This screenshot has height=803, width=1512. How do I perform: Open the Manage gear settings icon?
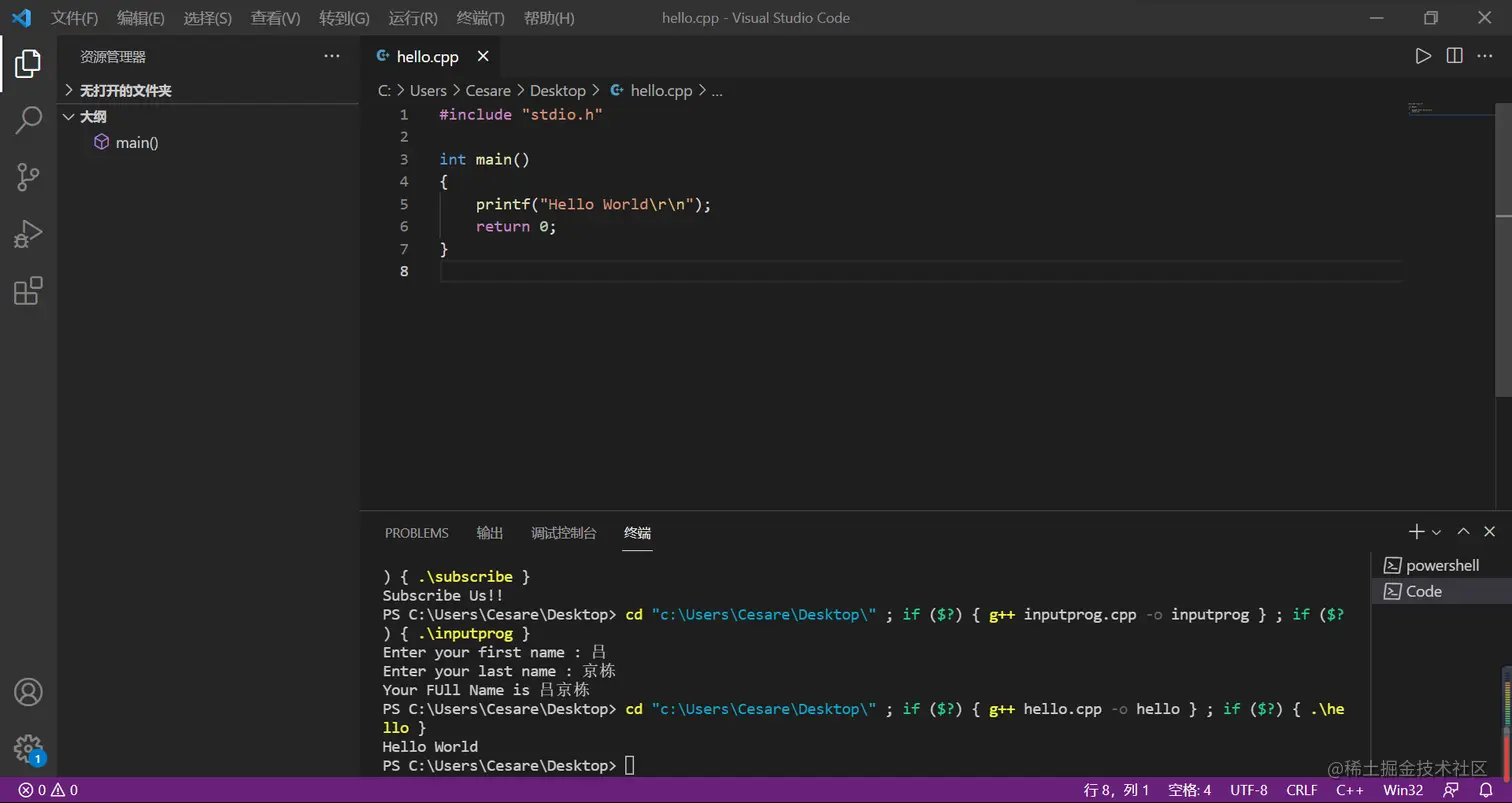pyautogui.click(x=28, y=748)
